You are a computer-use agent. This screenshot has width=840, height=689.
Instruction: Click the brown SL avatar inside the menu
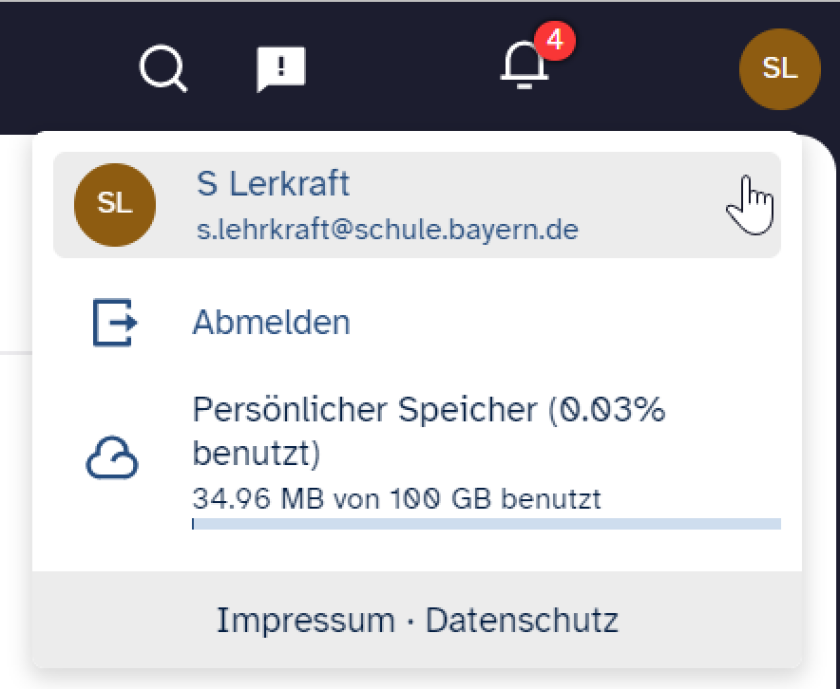[115, 204]
